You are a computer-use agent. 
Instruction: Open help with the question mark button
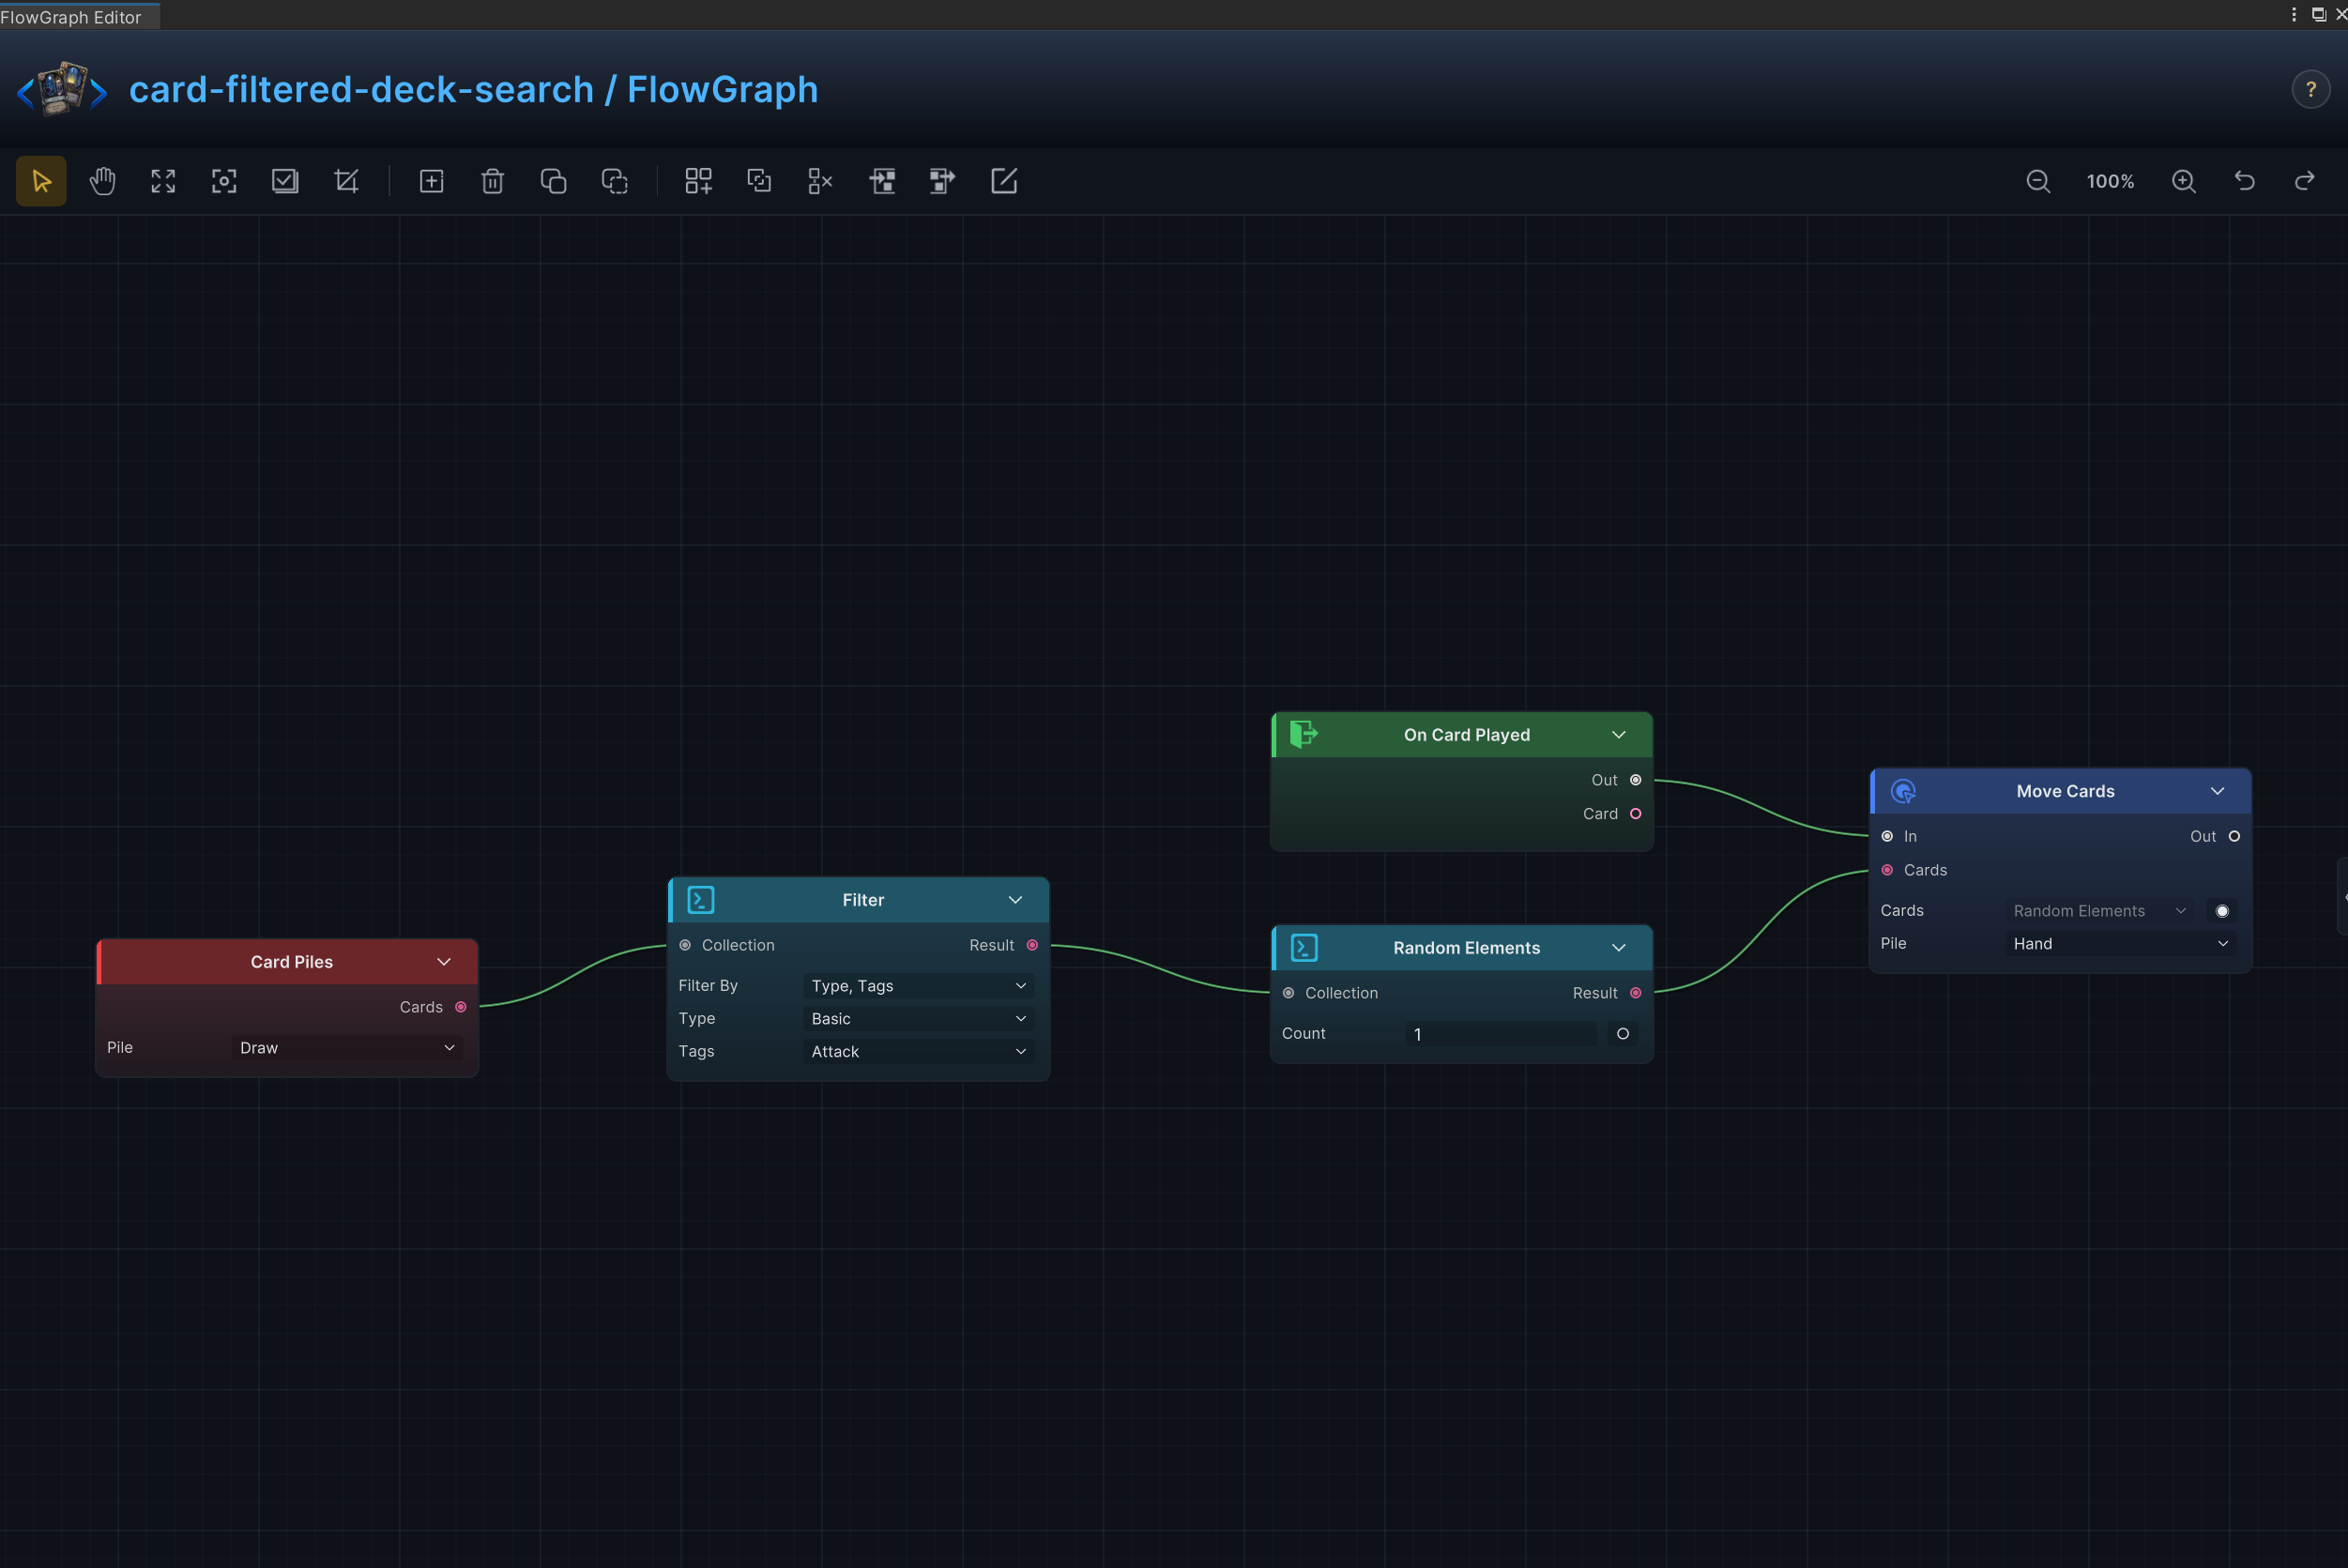2310,90
